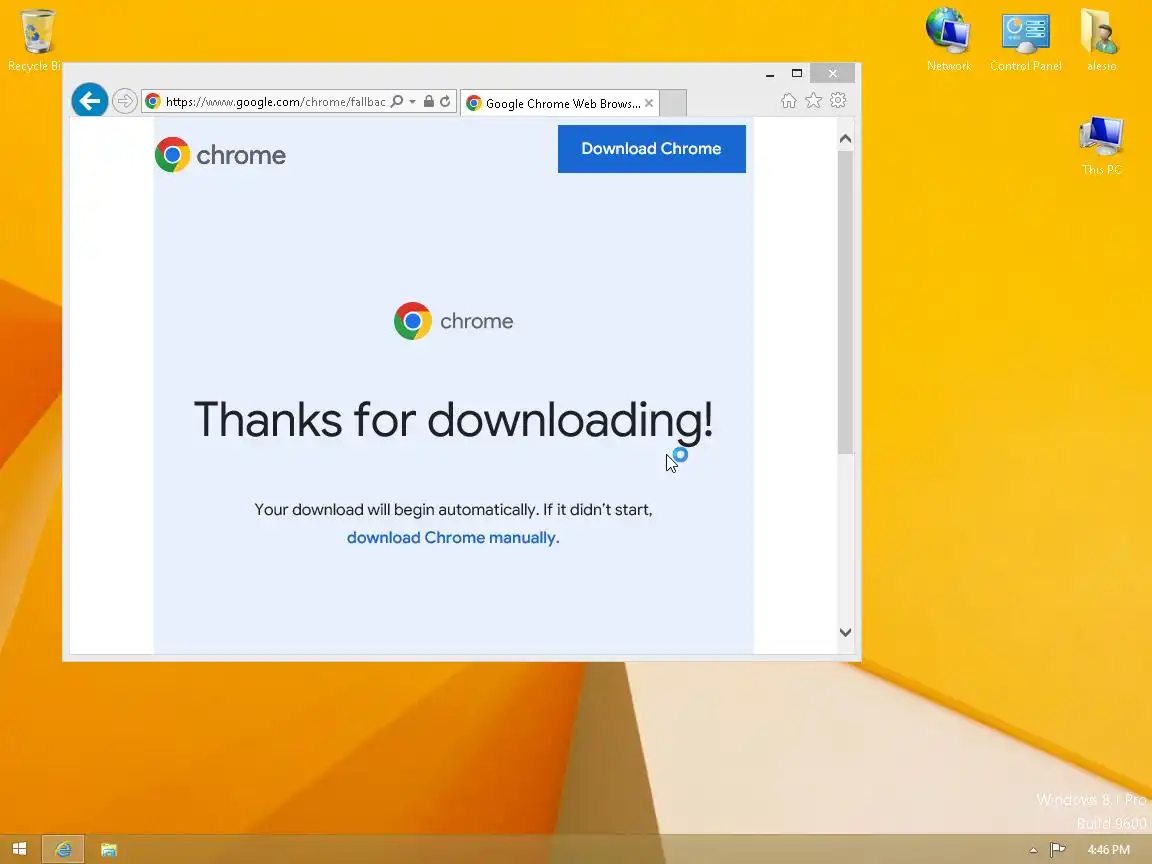
Task: Open the Windows Start button
Action: (20, 849)
